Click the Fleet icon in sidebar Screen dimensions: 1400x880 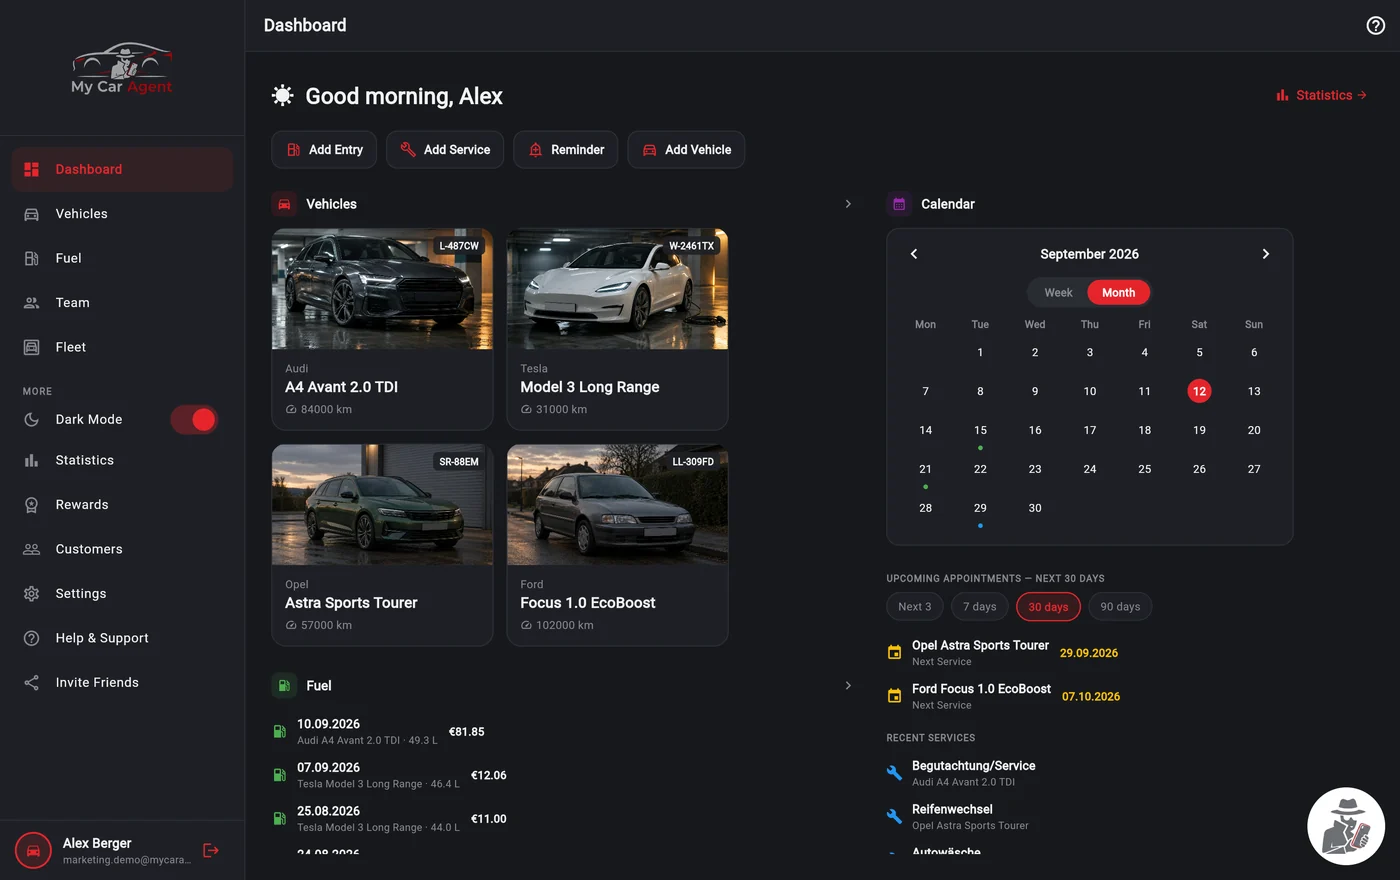31,347
